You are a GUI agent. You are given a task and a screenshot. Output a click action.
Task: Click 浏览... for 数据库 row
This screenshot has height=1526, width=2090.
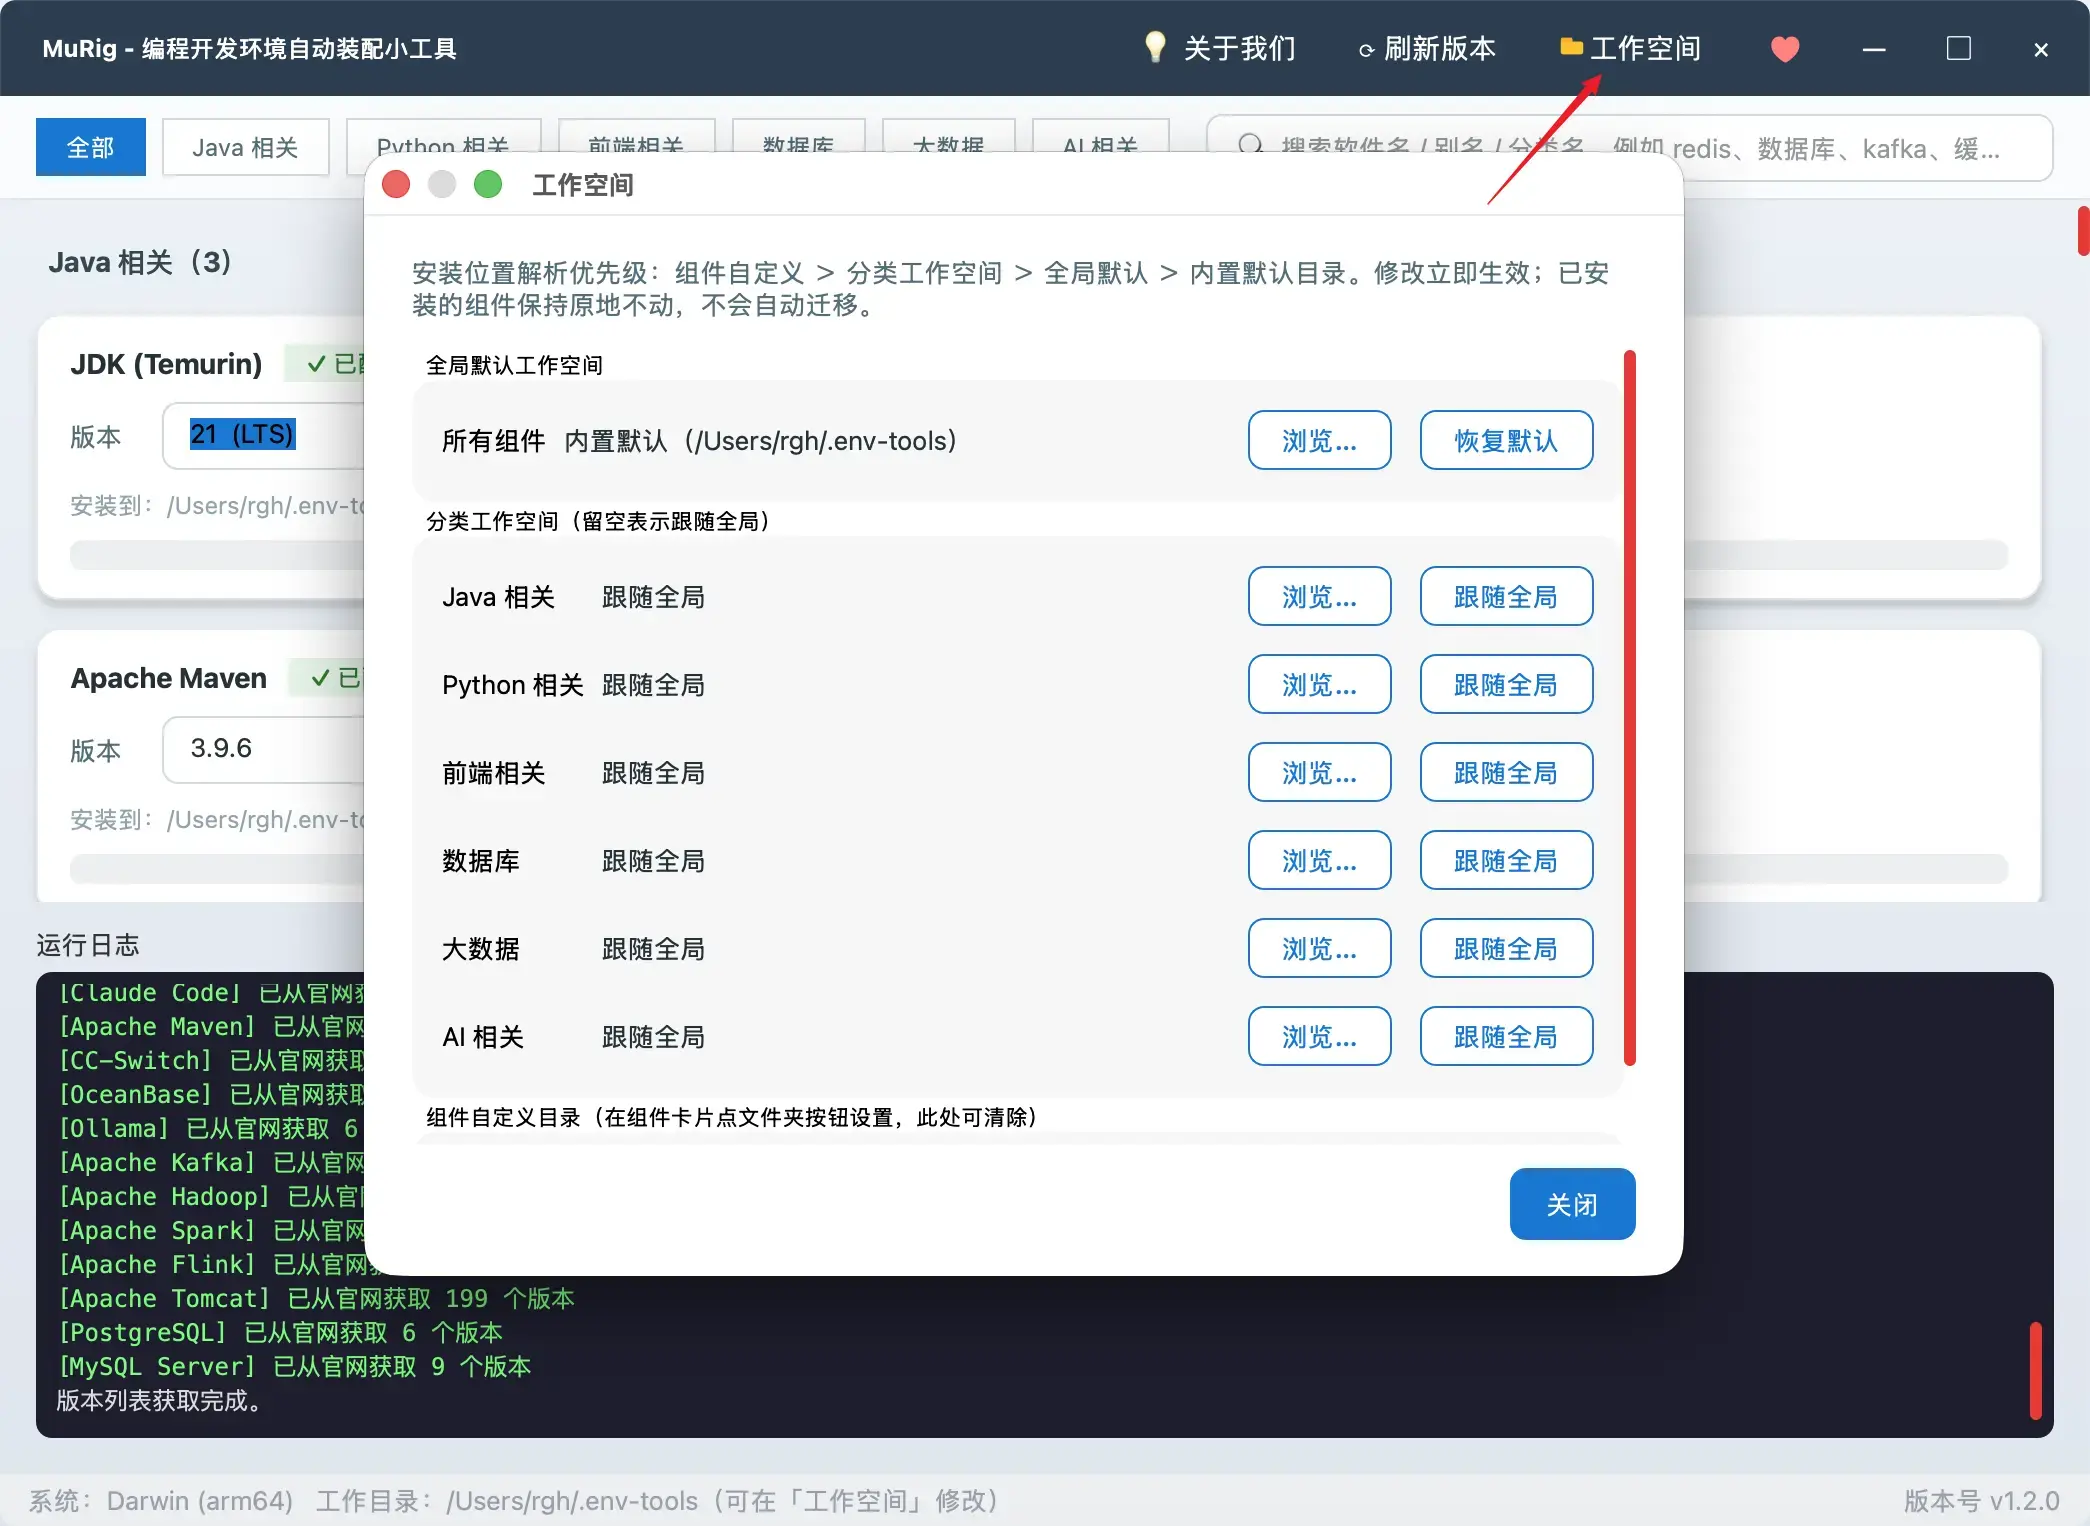click(1319, 860)
